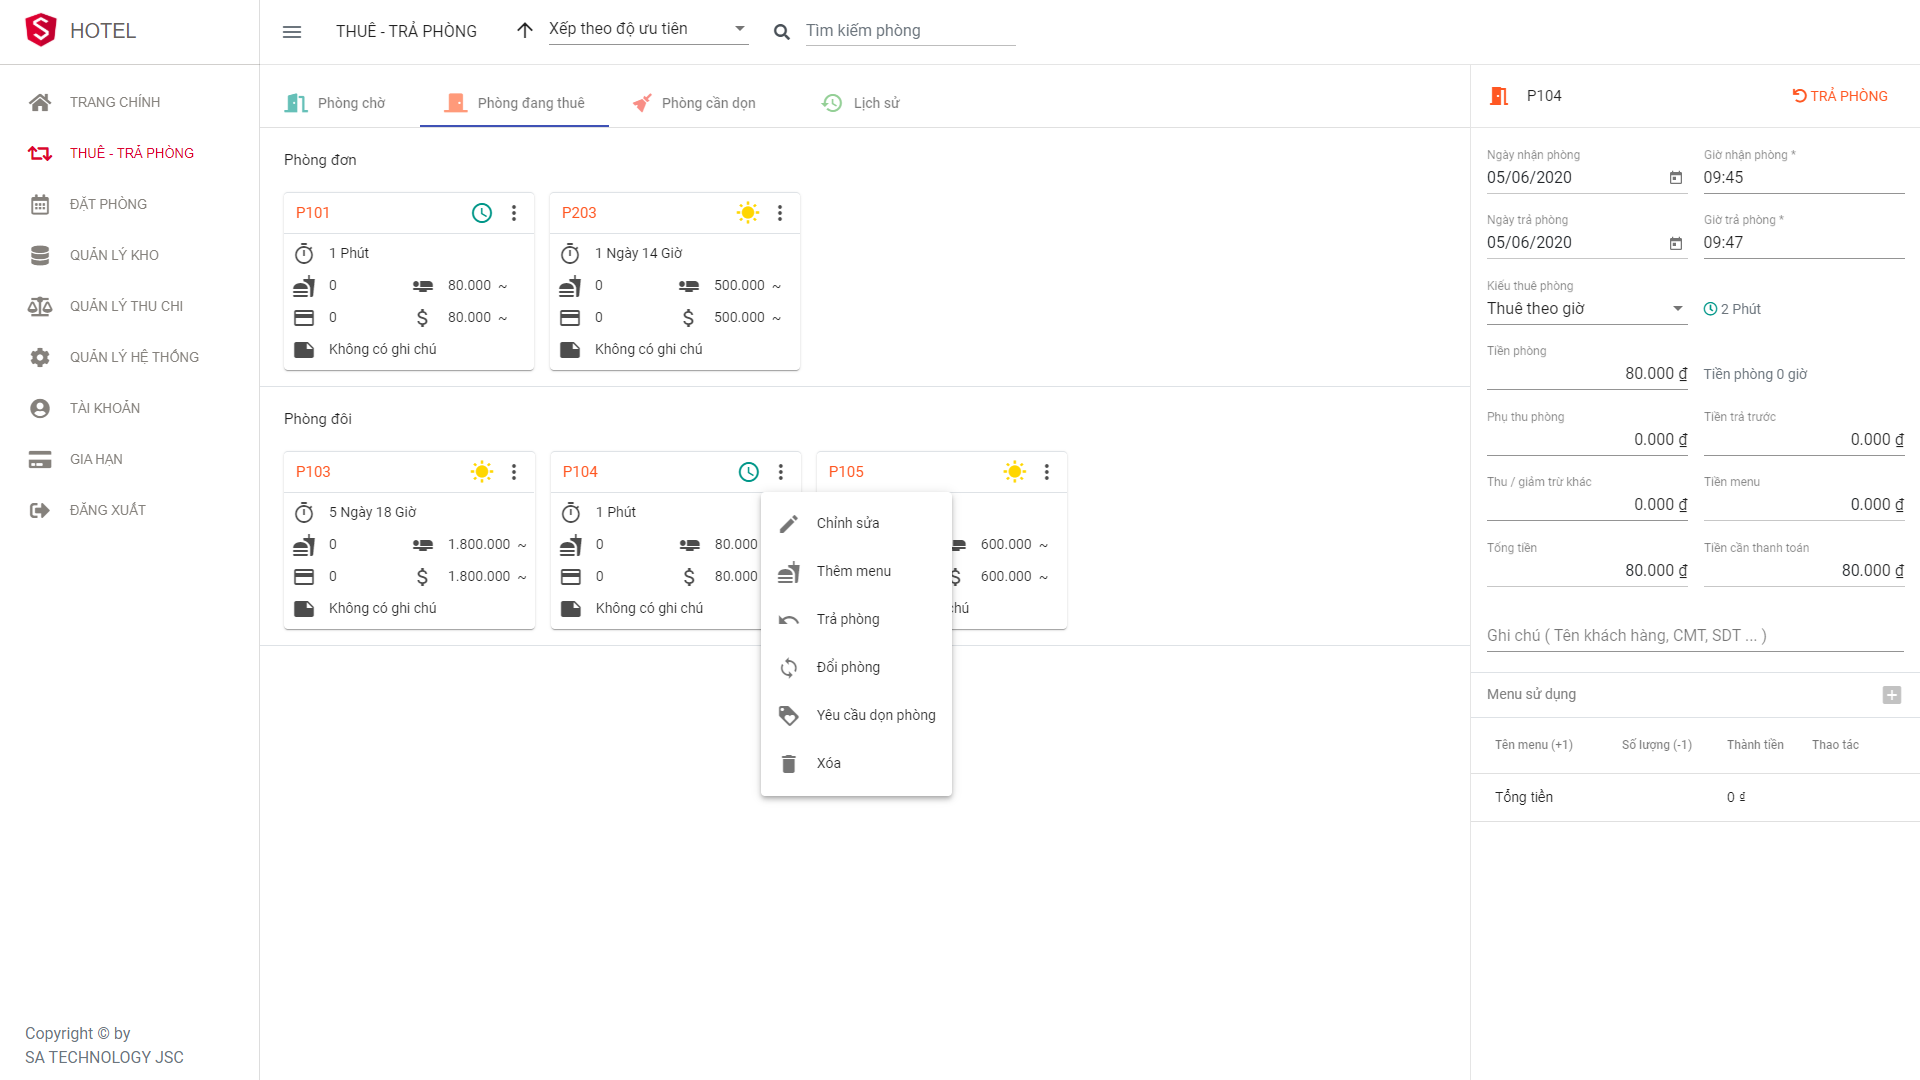This screenshot has width=1920, height=1080.
Task: Click the add menu plus icon
Action: [x=1891, y=695]
